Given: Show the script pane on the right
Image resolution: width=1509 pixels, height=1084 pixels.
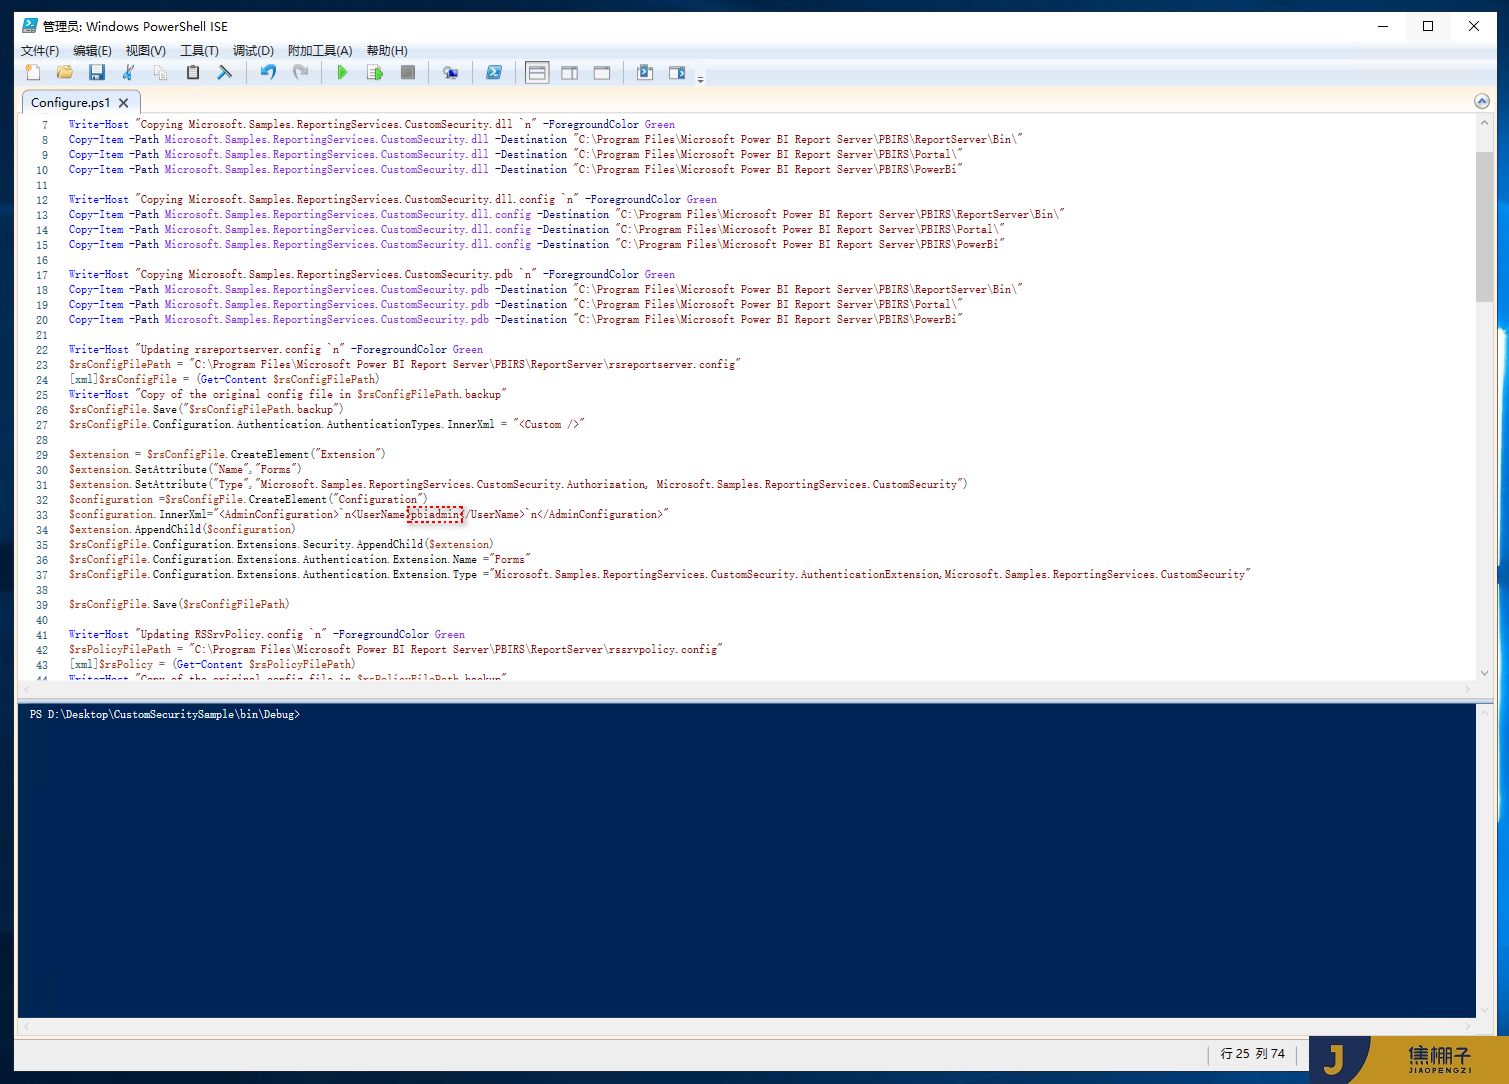Looking at the screenshot, I should (569, 72).
